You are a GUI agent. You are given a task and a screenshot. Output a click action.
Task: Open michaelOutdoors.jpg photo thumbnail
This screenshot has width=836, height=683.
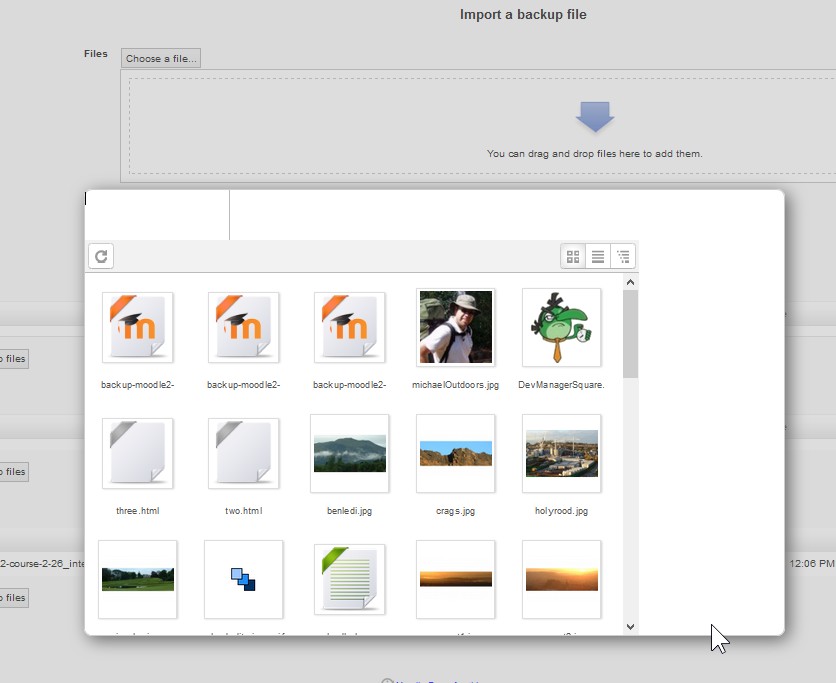point(455,327)
